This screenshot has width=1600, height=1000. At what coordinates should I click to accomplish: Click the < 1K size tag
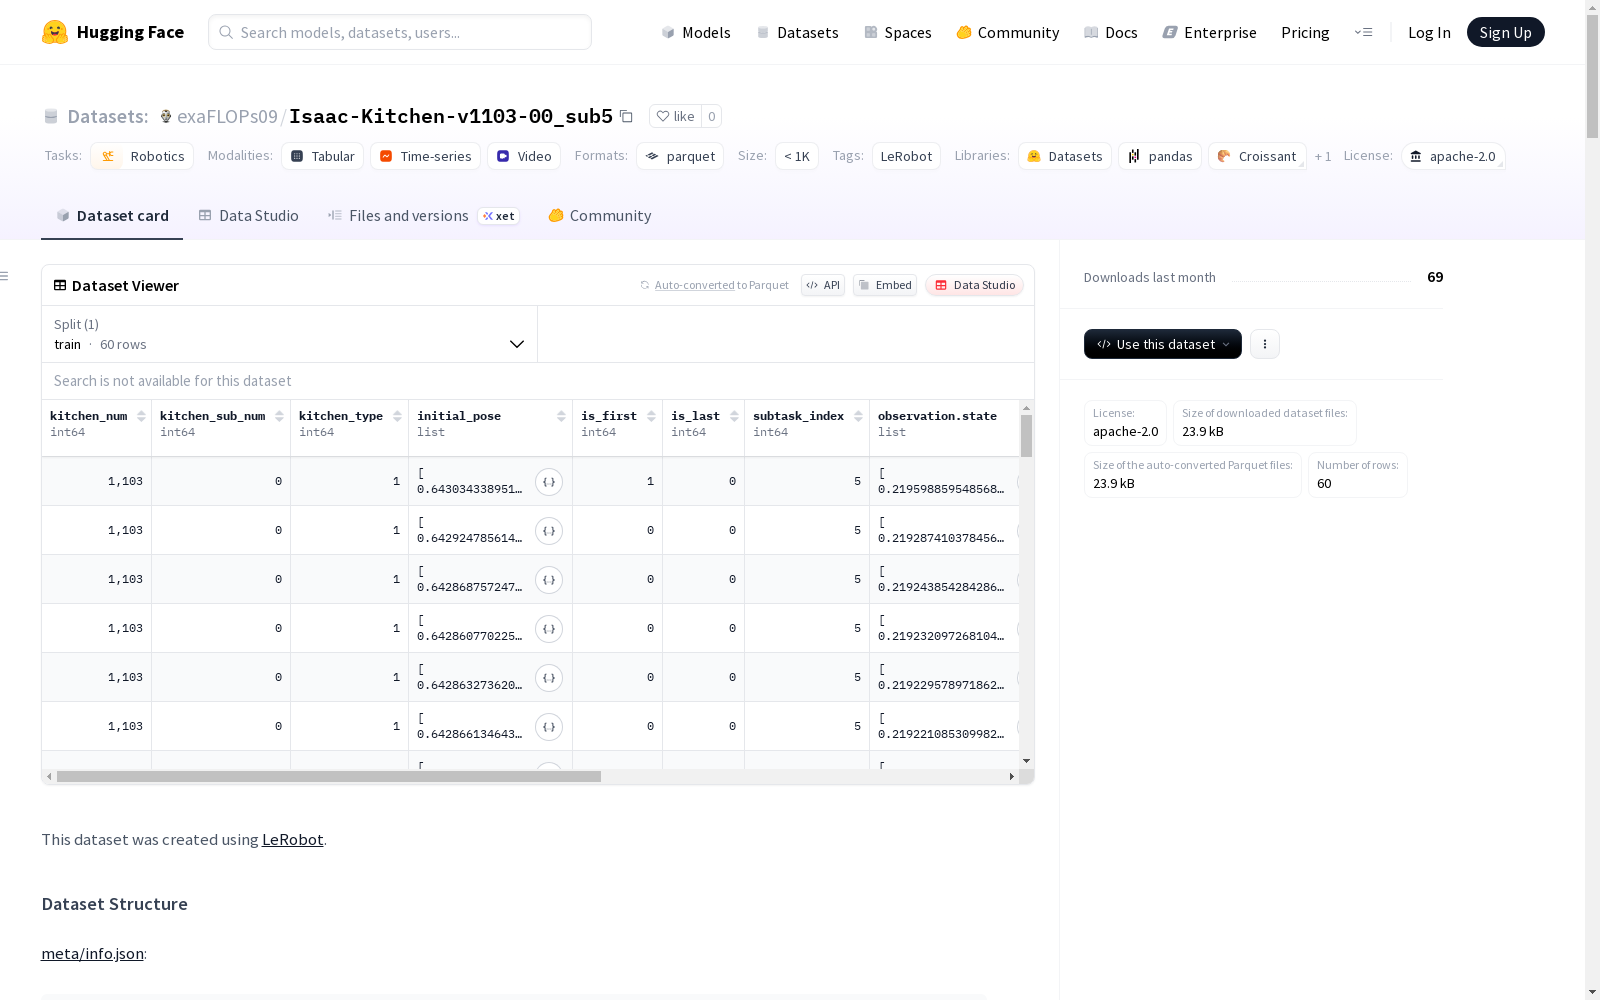[797, 156]
